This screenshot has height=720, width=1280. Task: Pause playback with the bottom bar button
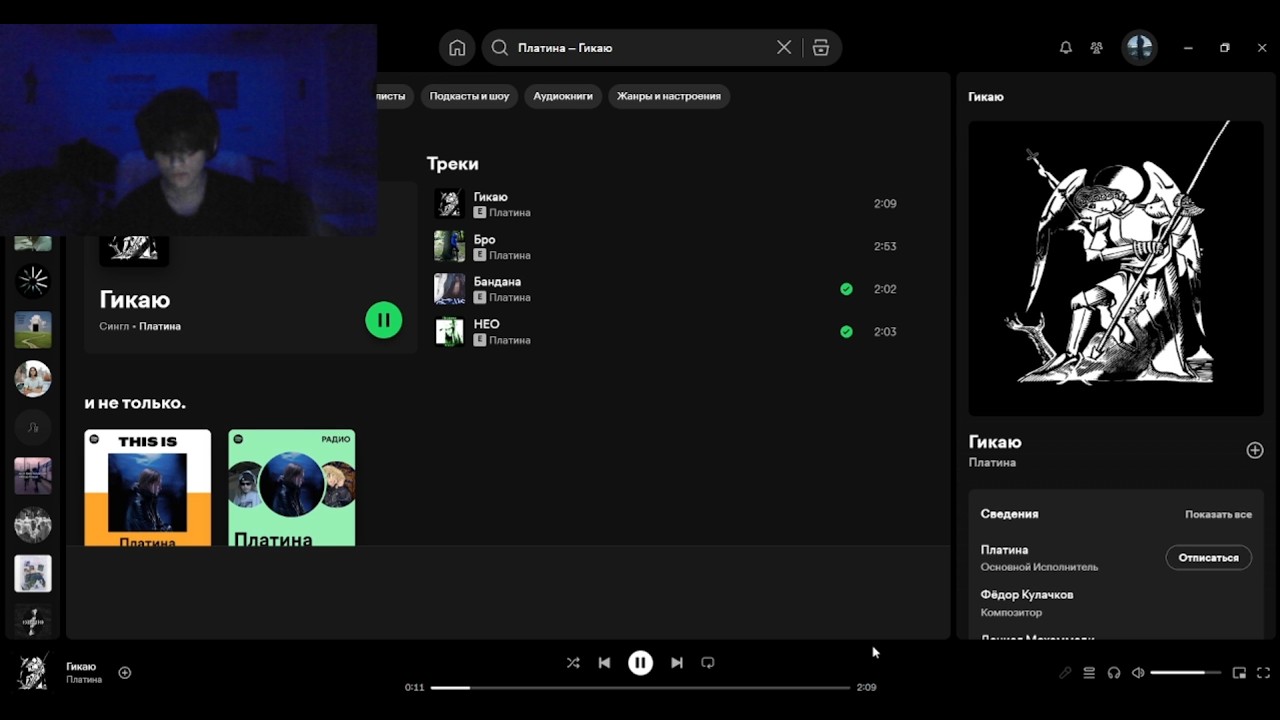pyautogui.click(x=640, y=662)
